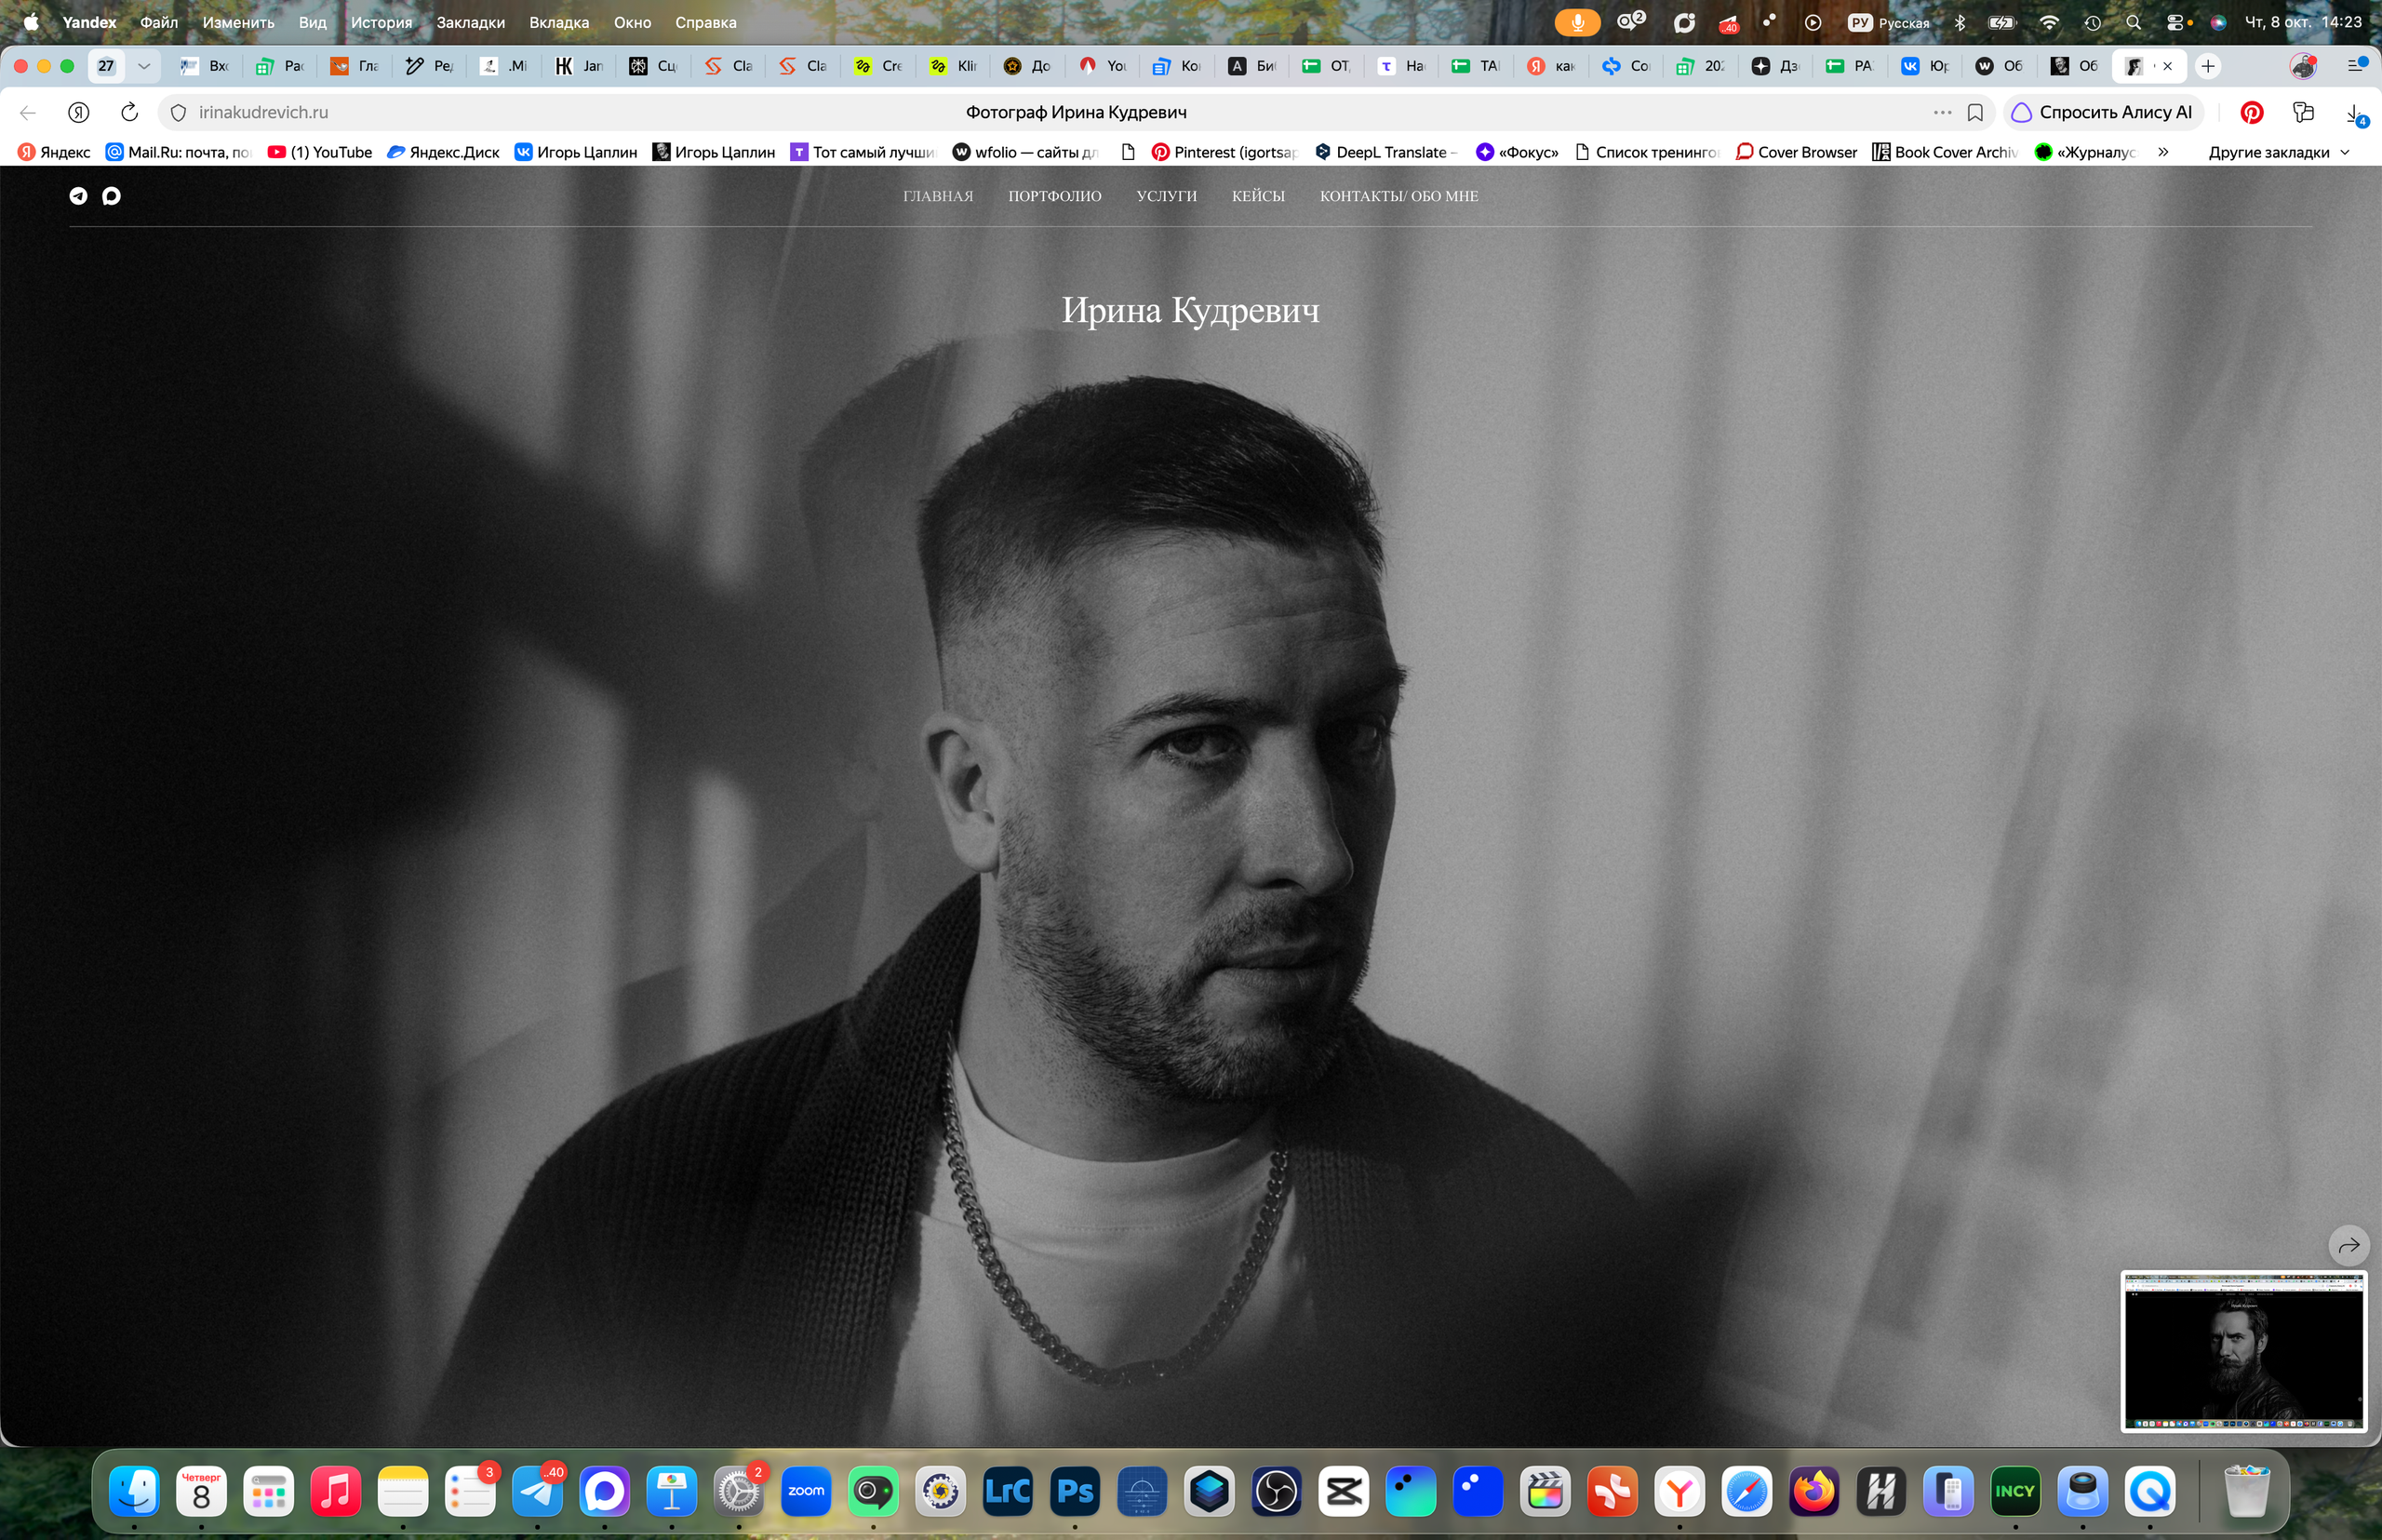
Task: Open the Вкладка menu
Action: click(559, 22)
